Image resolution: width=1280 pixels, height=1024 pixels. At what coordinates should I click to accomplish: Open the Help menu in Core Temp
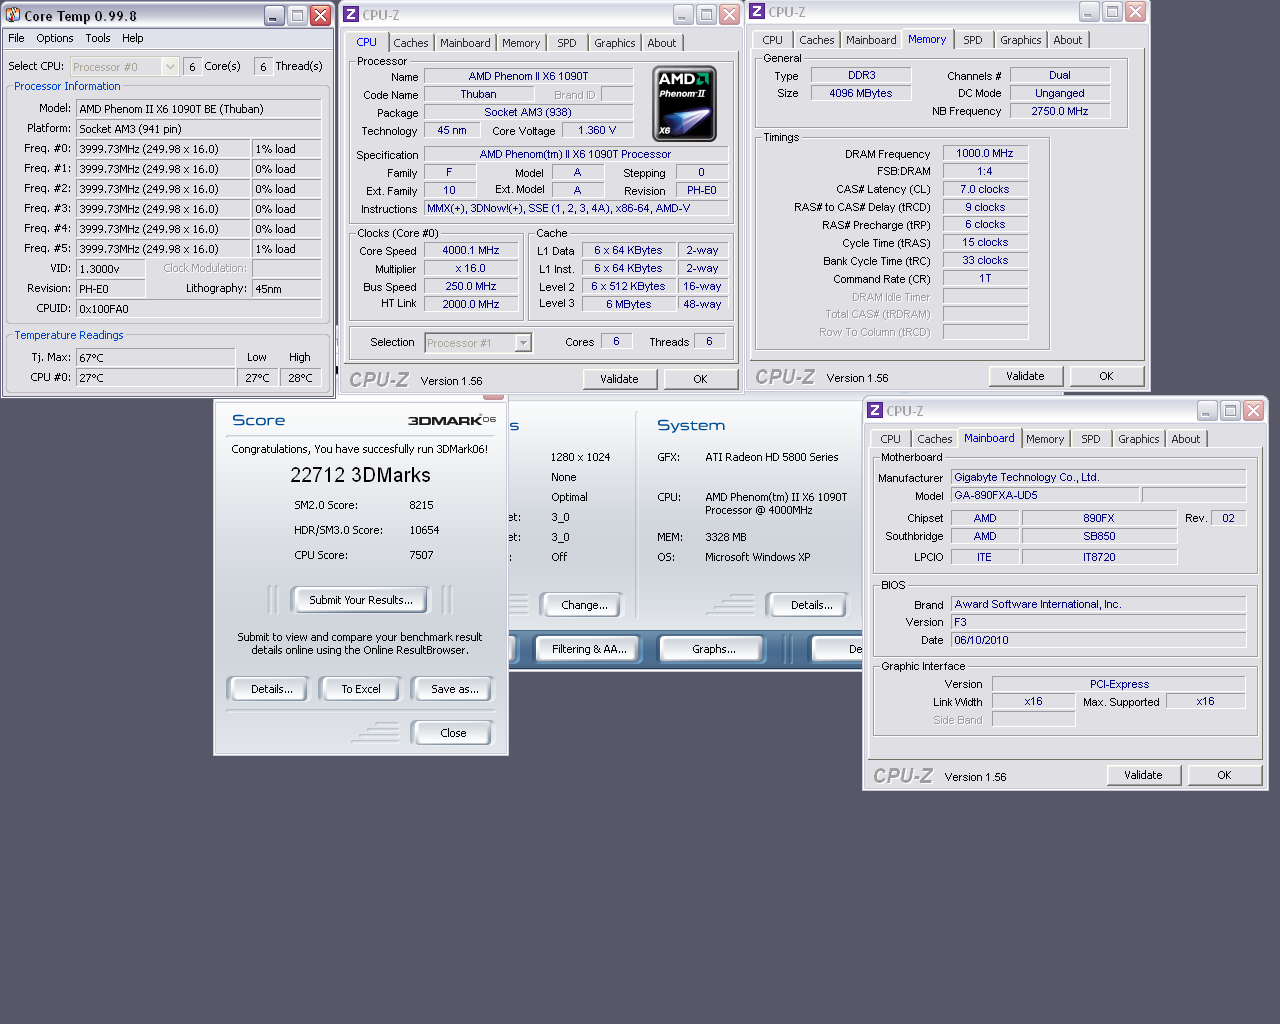pyautogui.click(x=133, y=38)
